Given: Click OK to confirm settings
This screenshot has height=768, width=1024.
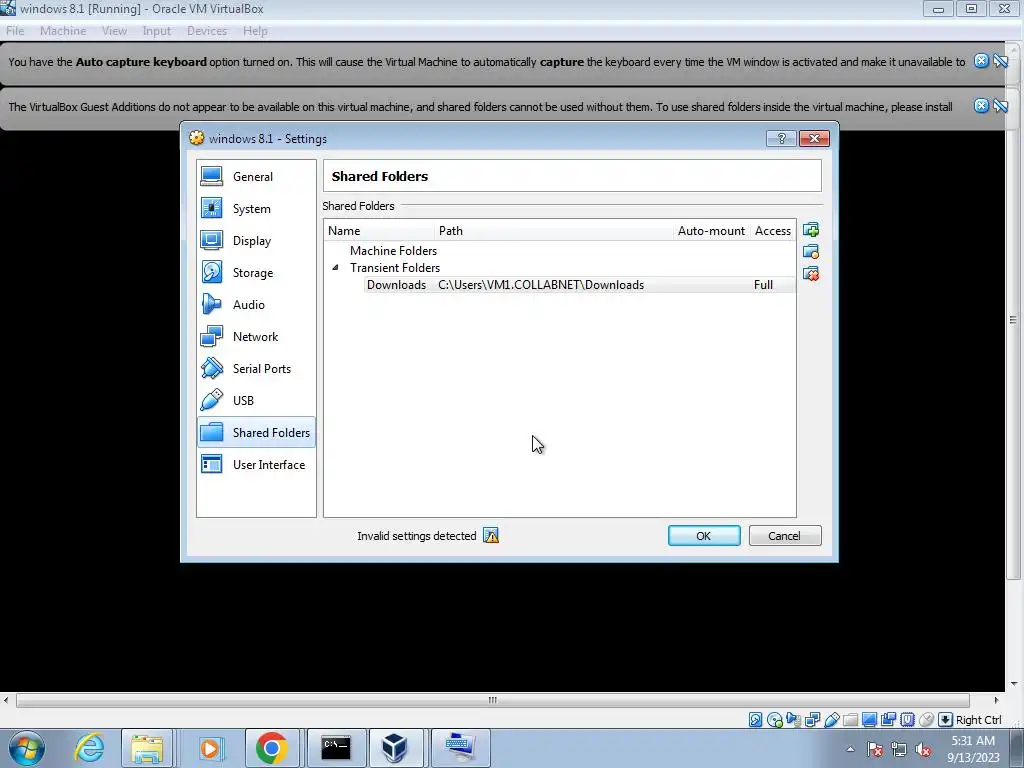Looking at the screenshot, I should click(704, 536).
